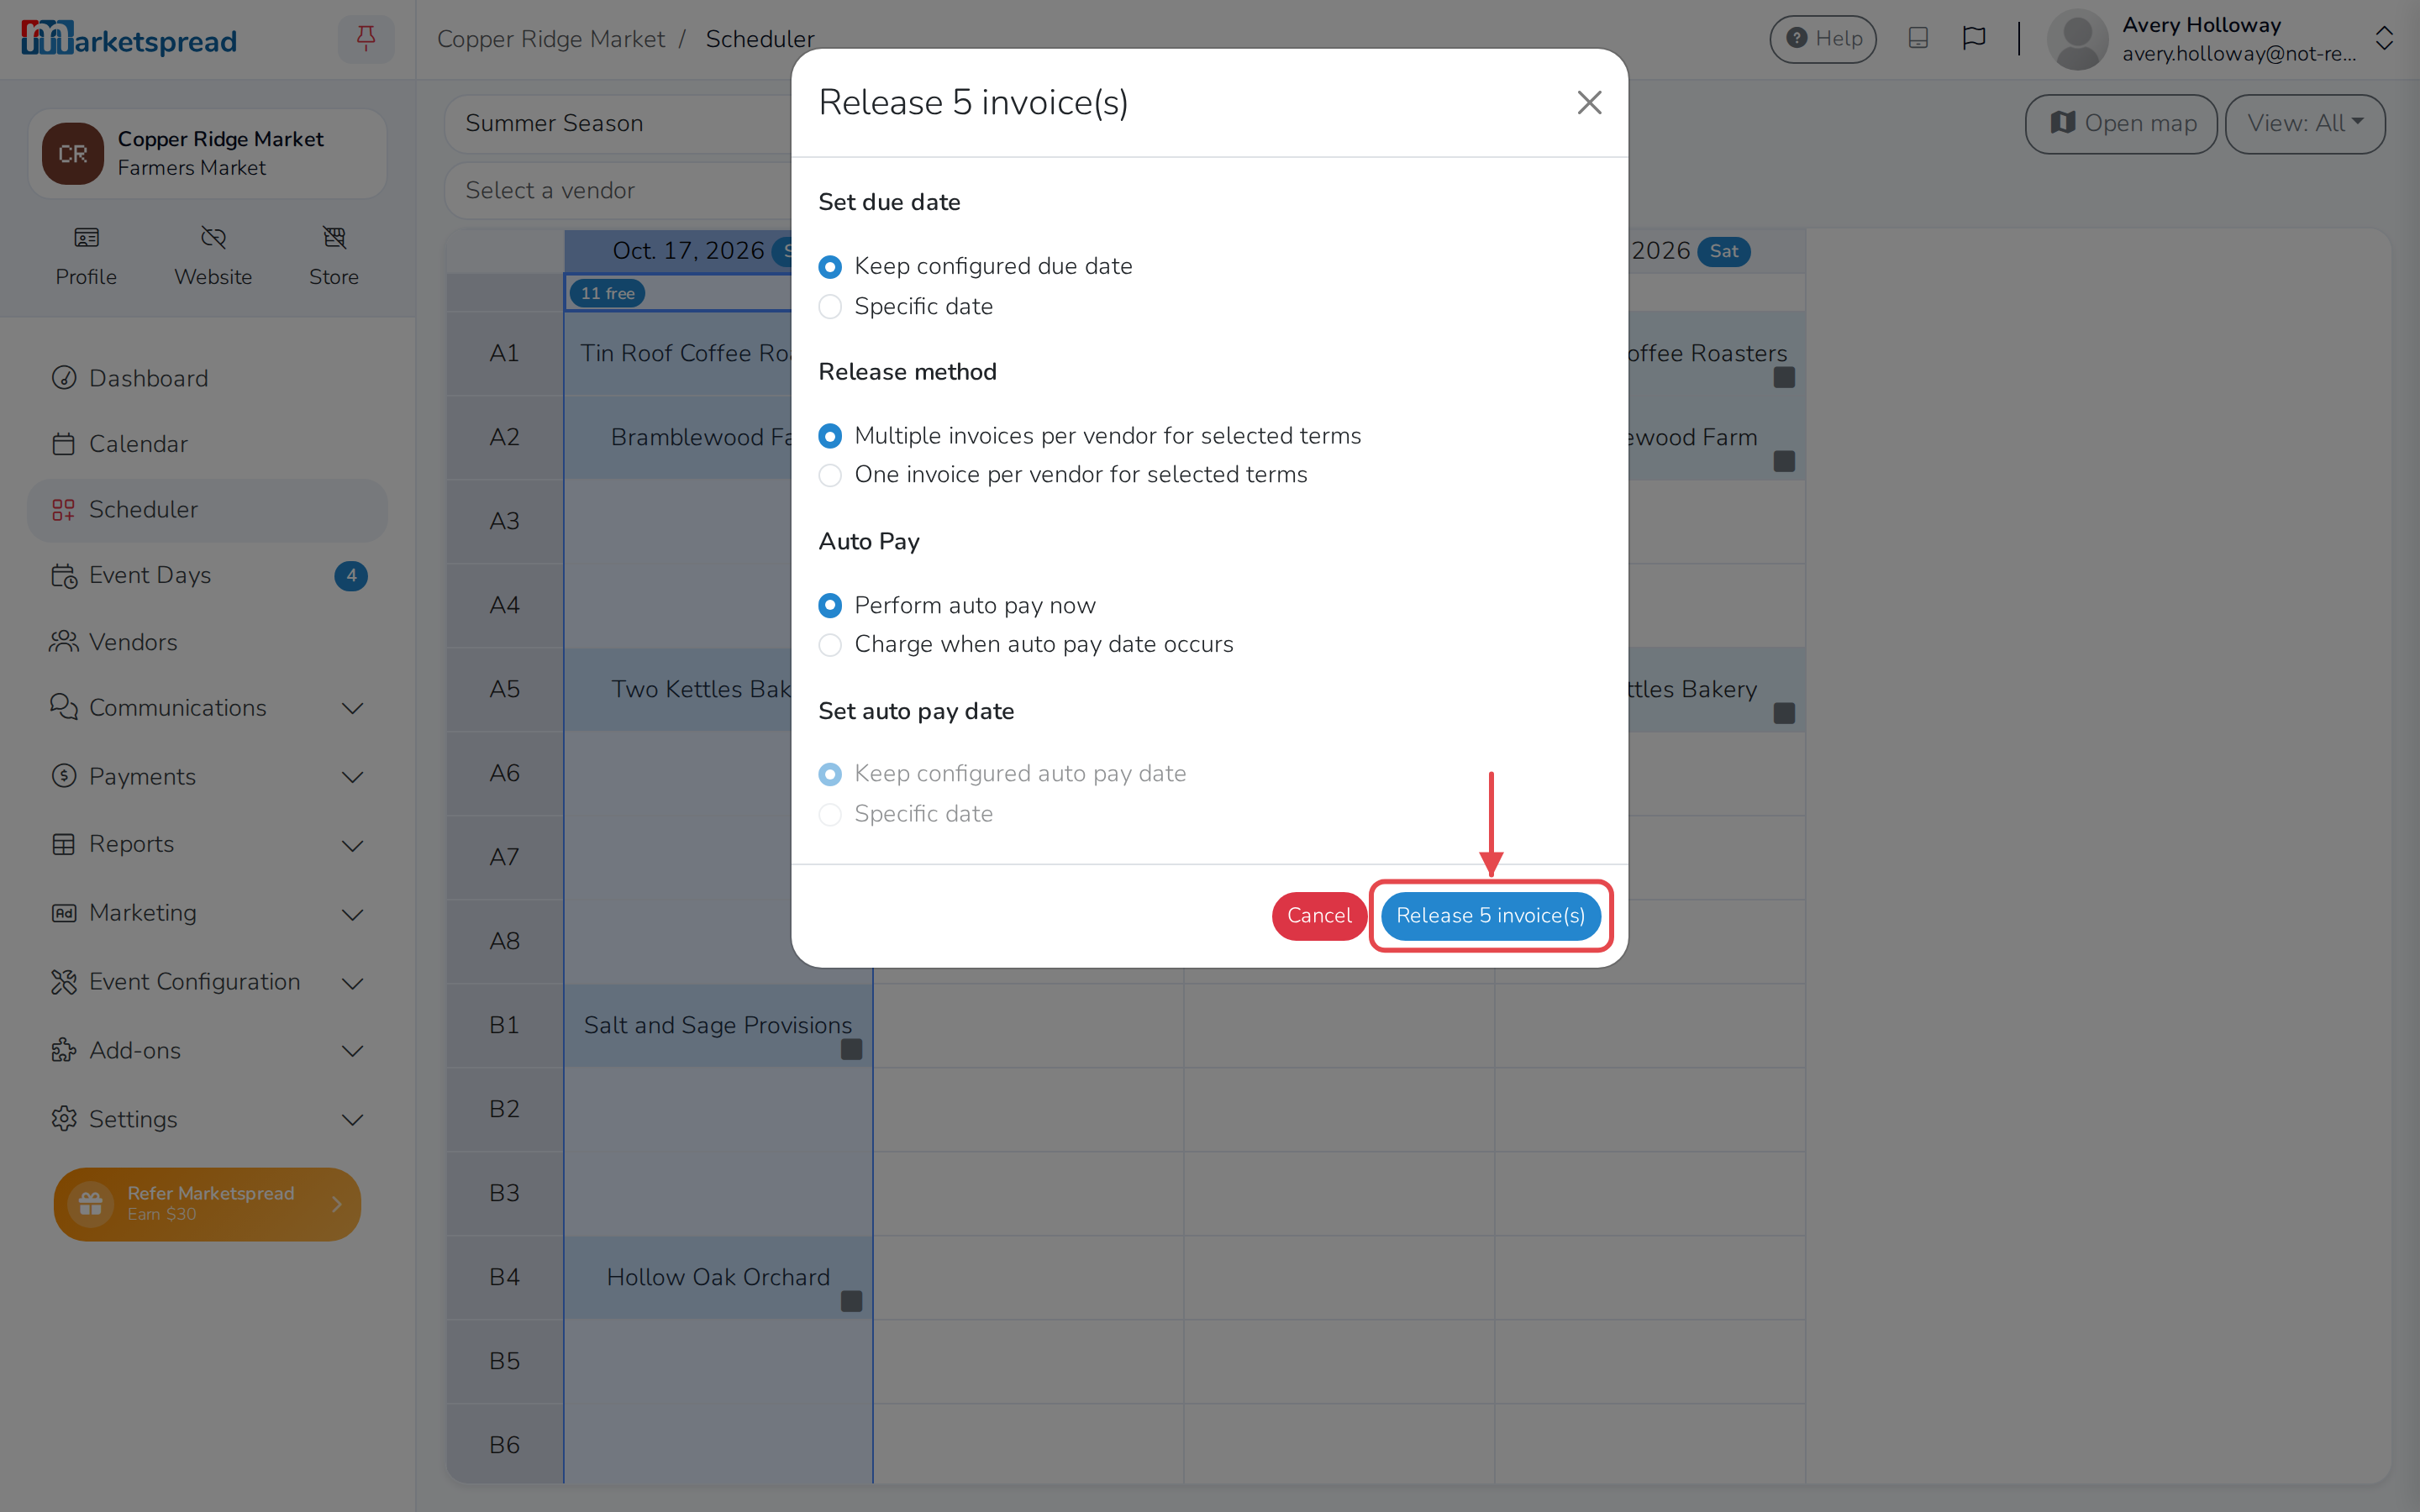Click the Copper Ridge Market CR avatar
The image size is (2420, 1512).
click(73, 153)
